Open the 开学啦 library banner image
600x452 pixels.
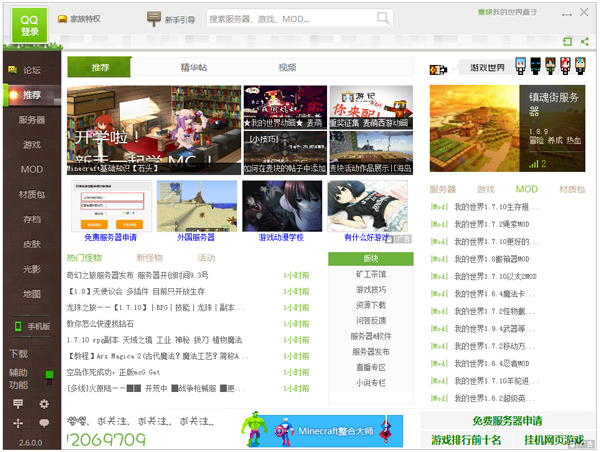point(154,130)
